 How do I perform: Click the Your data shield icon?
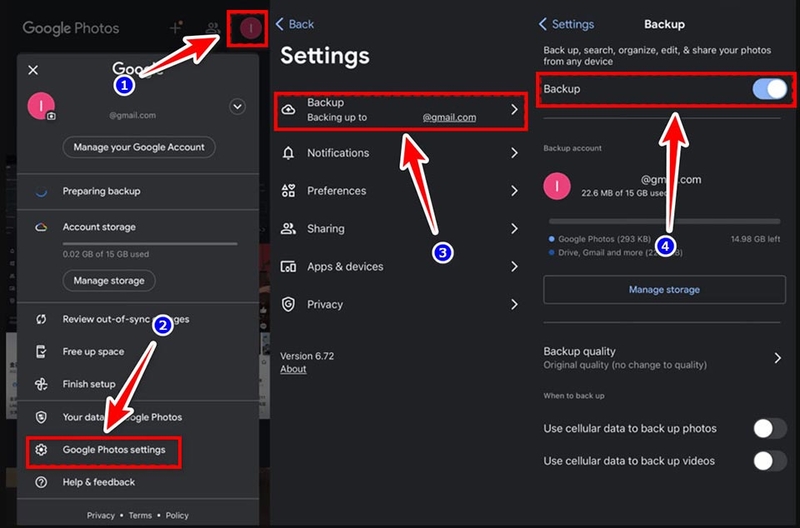pos(41,417)
